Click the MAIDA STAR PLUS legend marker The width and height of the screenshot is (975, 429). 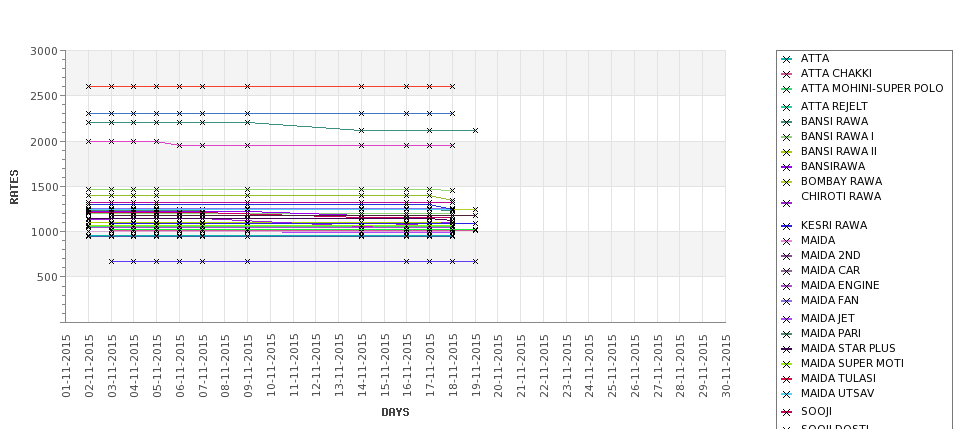click(x=787, y=349)
